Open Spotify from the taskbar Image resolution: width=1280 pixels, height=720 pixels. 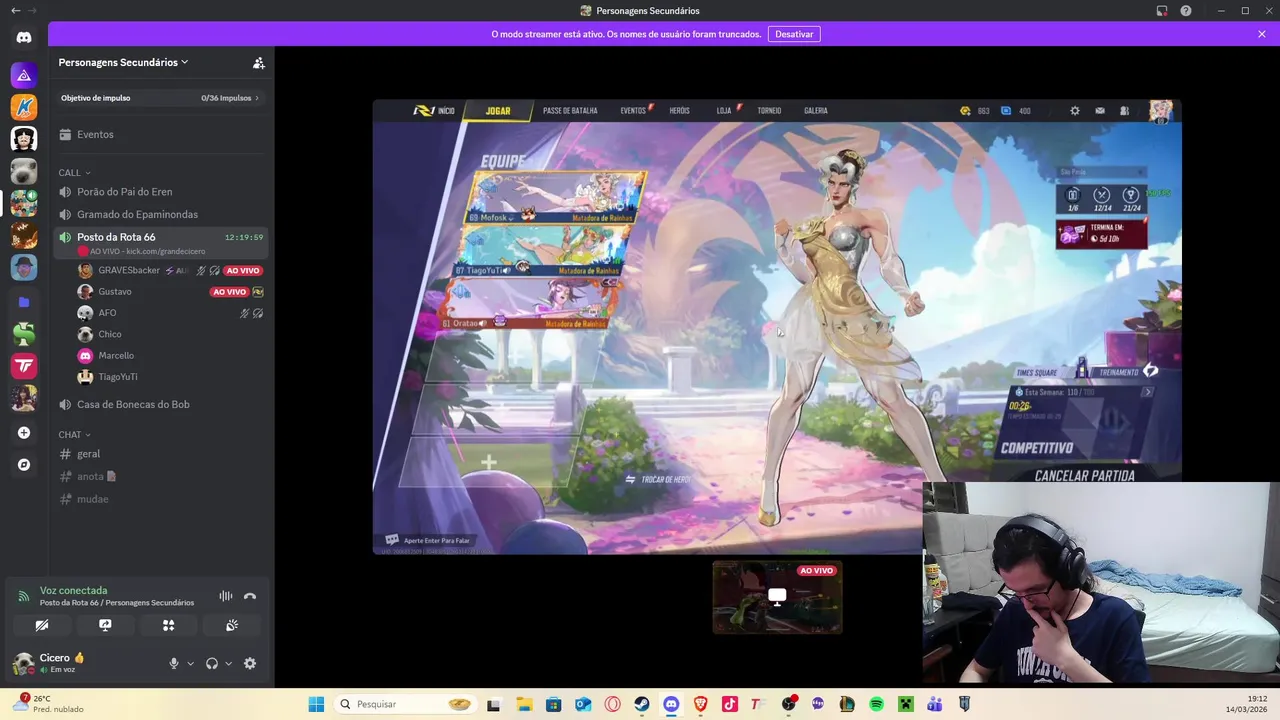click(876, 704)
